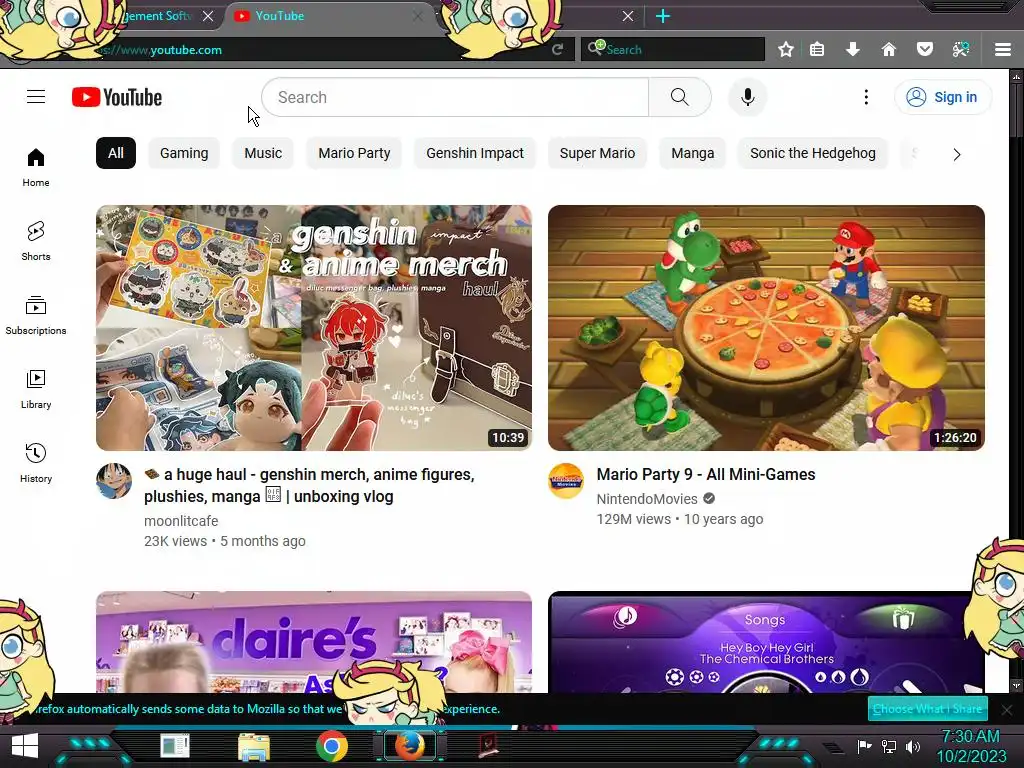Click the YouTube search magnifier button
1024x768 pixels.
tap(680, 97)
